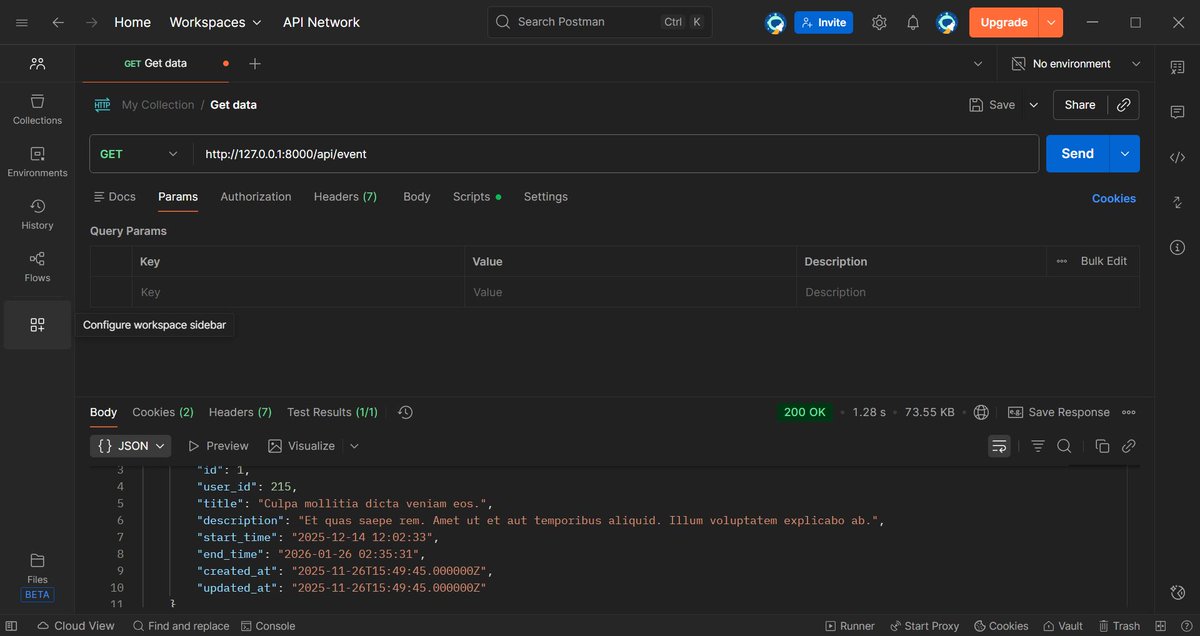Switch to the Authorization tab
Image resolution: width=1200 pixels, height=636 pixels.
click(255, 196)
